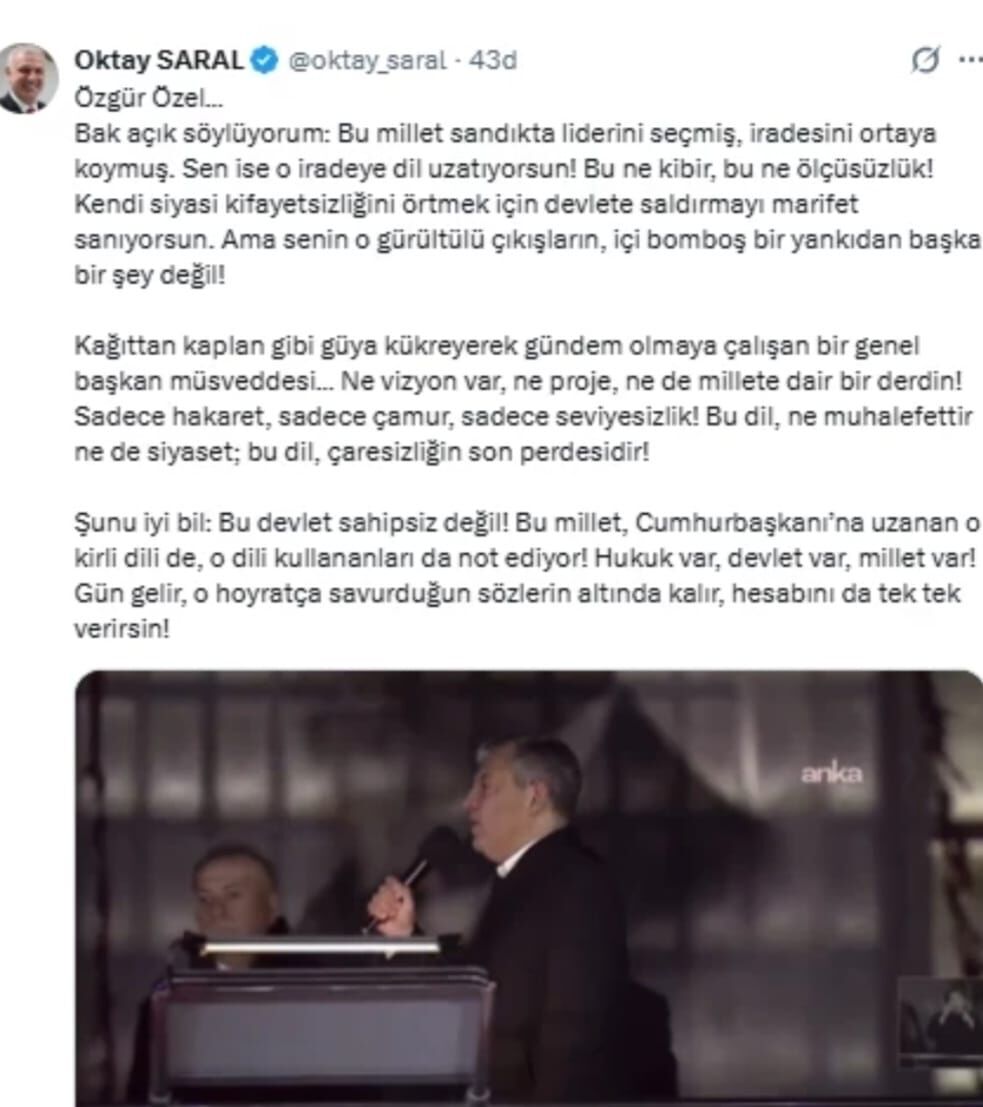Click the sign language interpreter inset

pos(940,1020)
